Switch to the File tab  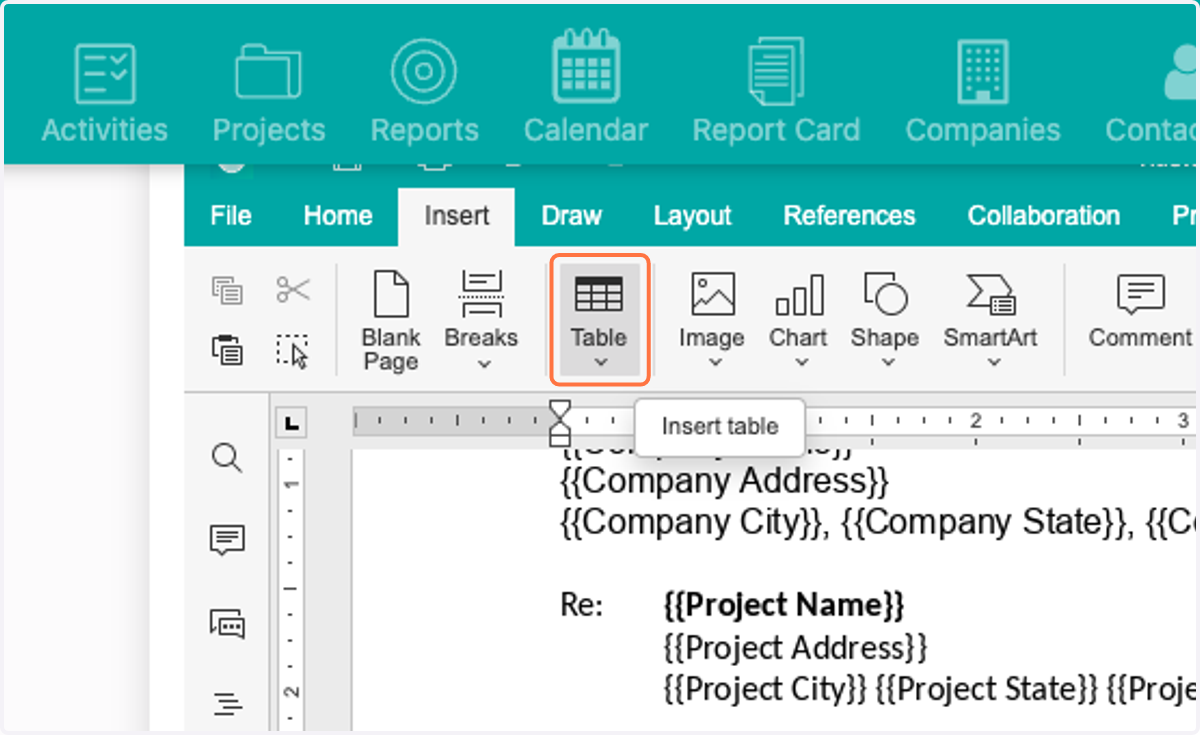point(231,216)
